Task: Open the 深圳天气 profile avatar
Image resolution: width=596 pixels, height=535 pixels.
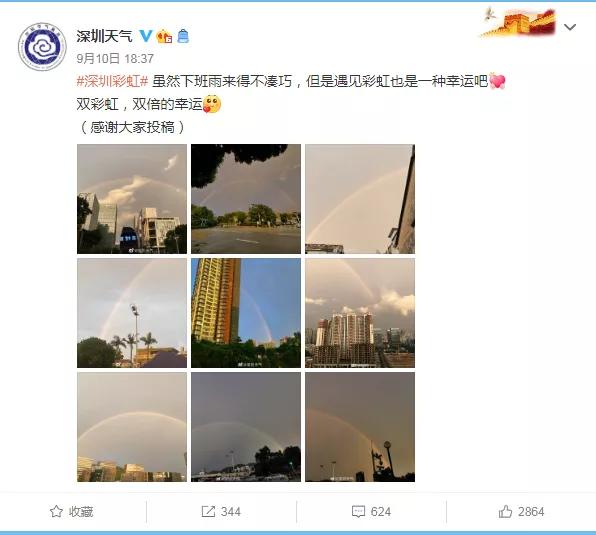Action: click(42, 47)
